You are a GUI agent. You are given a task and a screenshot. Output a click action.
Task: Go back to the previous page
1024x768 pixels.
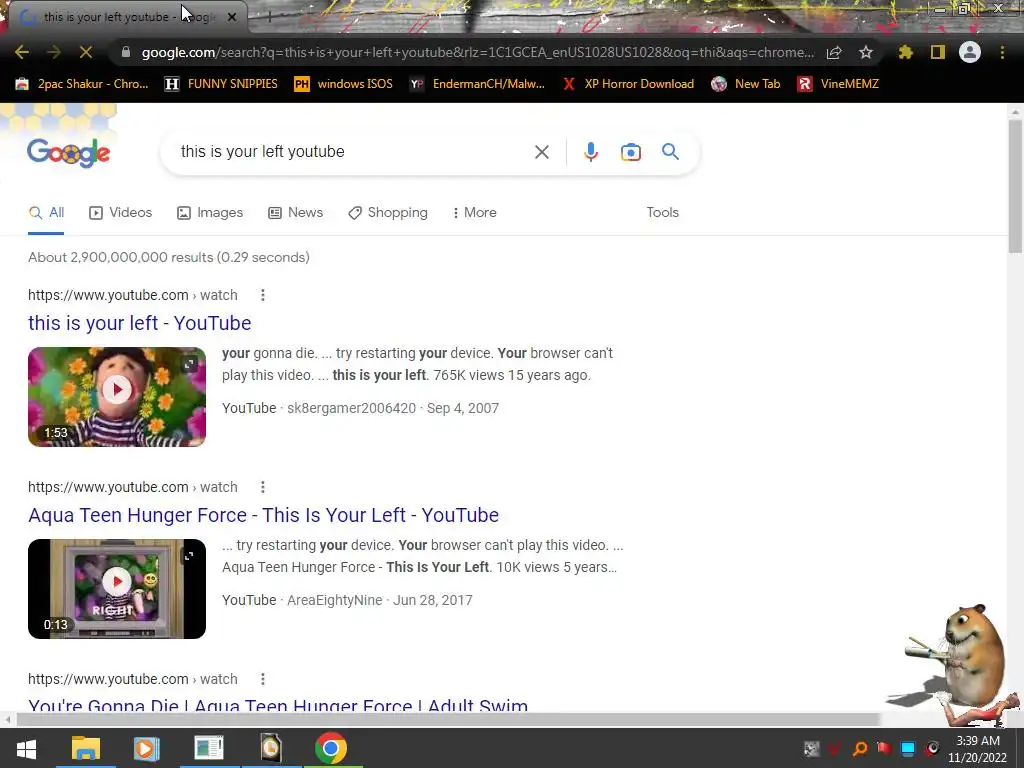click(22, 52)
